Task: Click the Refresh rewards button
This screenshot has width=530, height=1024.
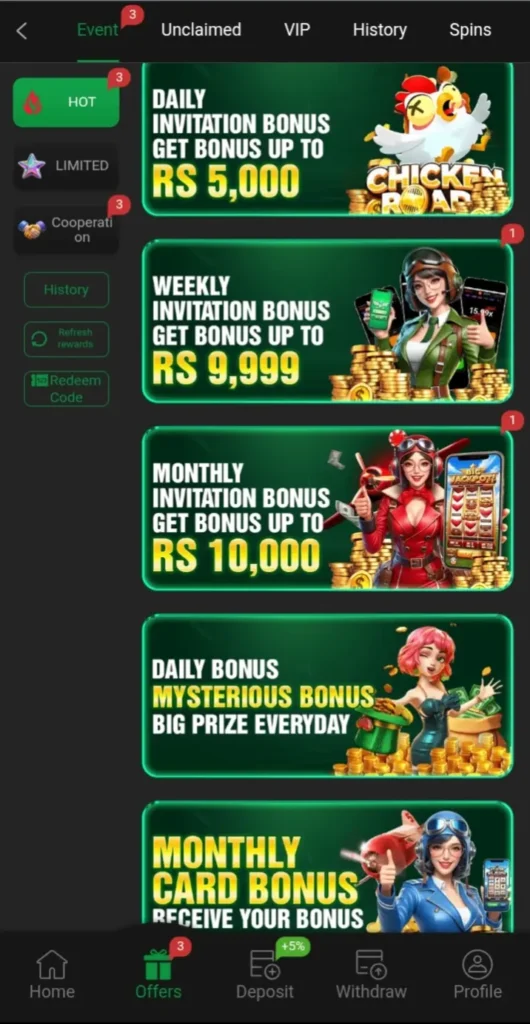Action: tap(67, 339)
